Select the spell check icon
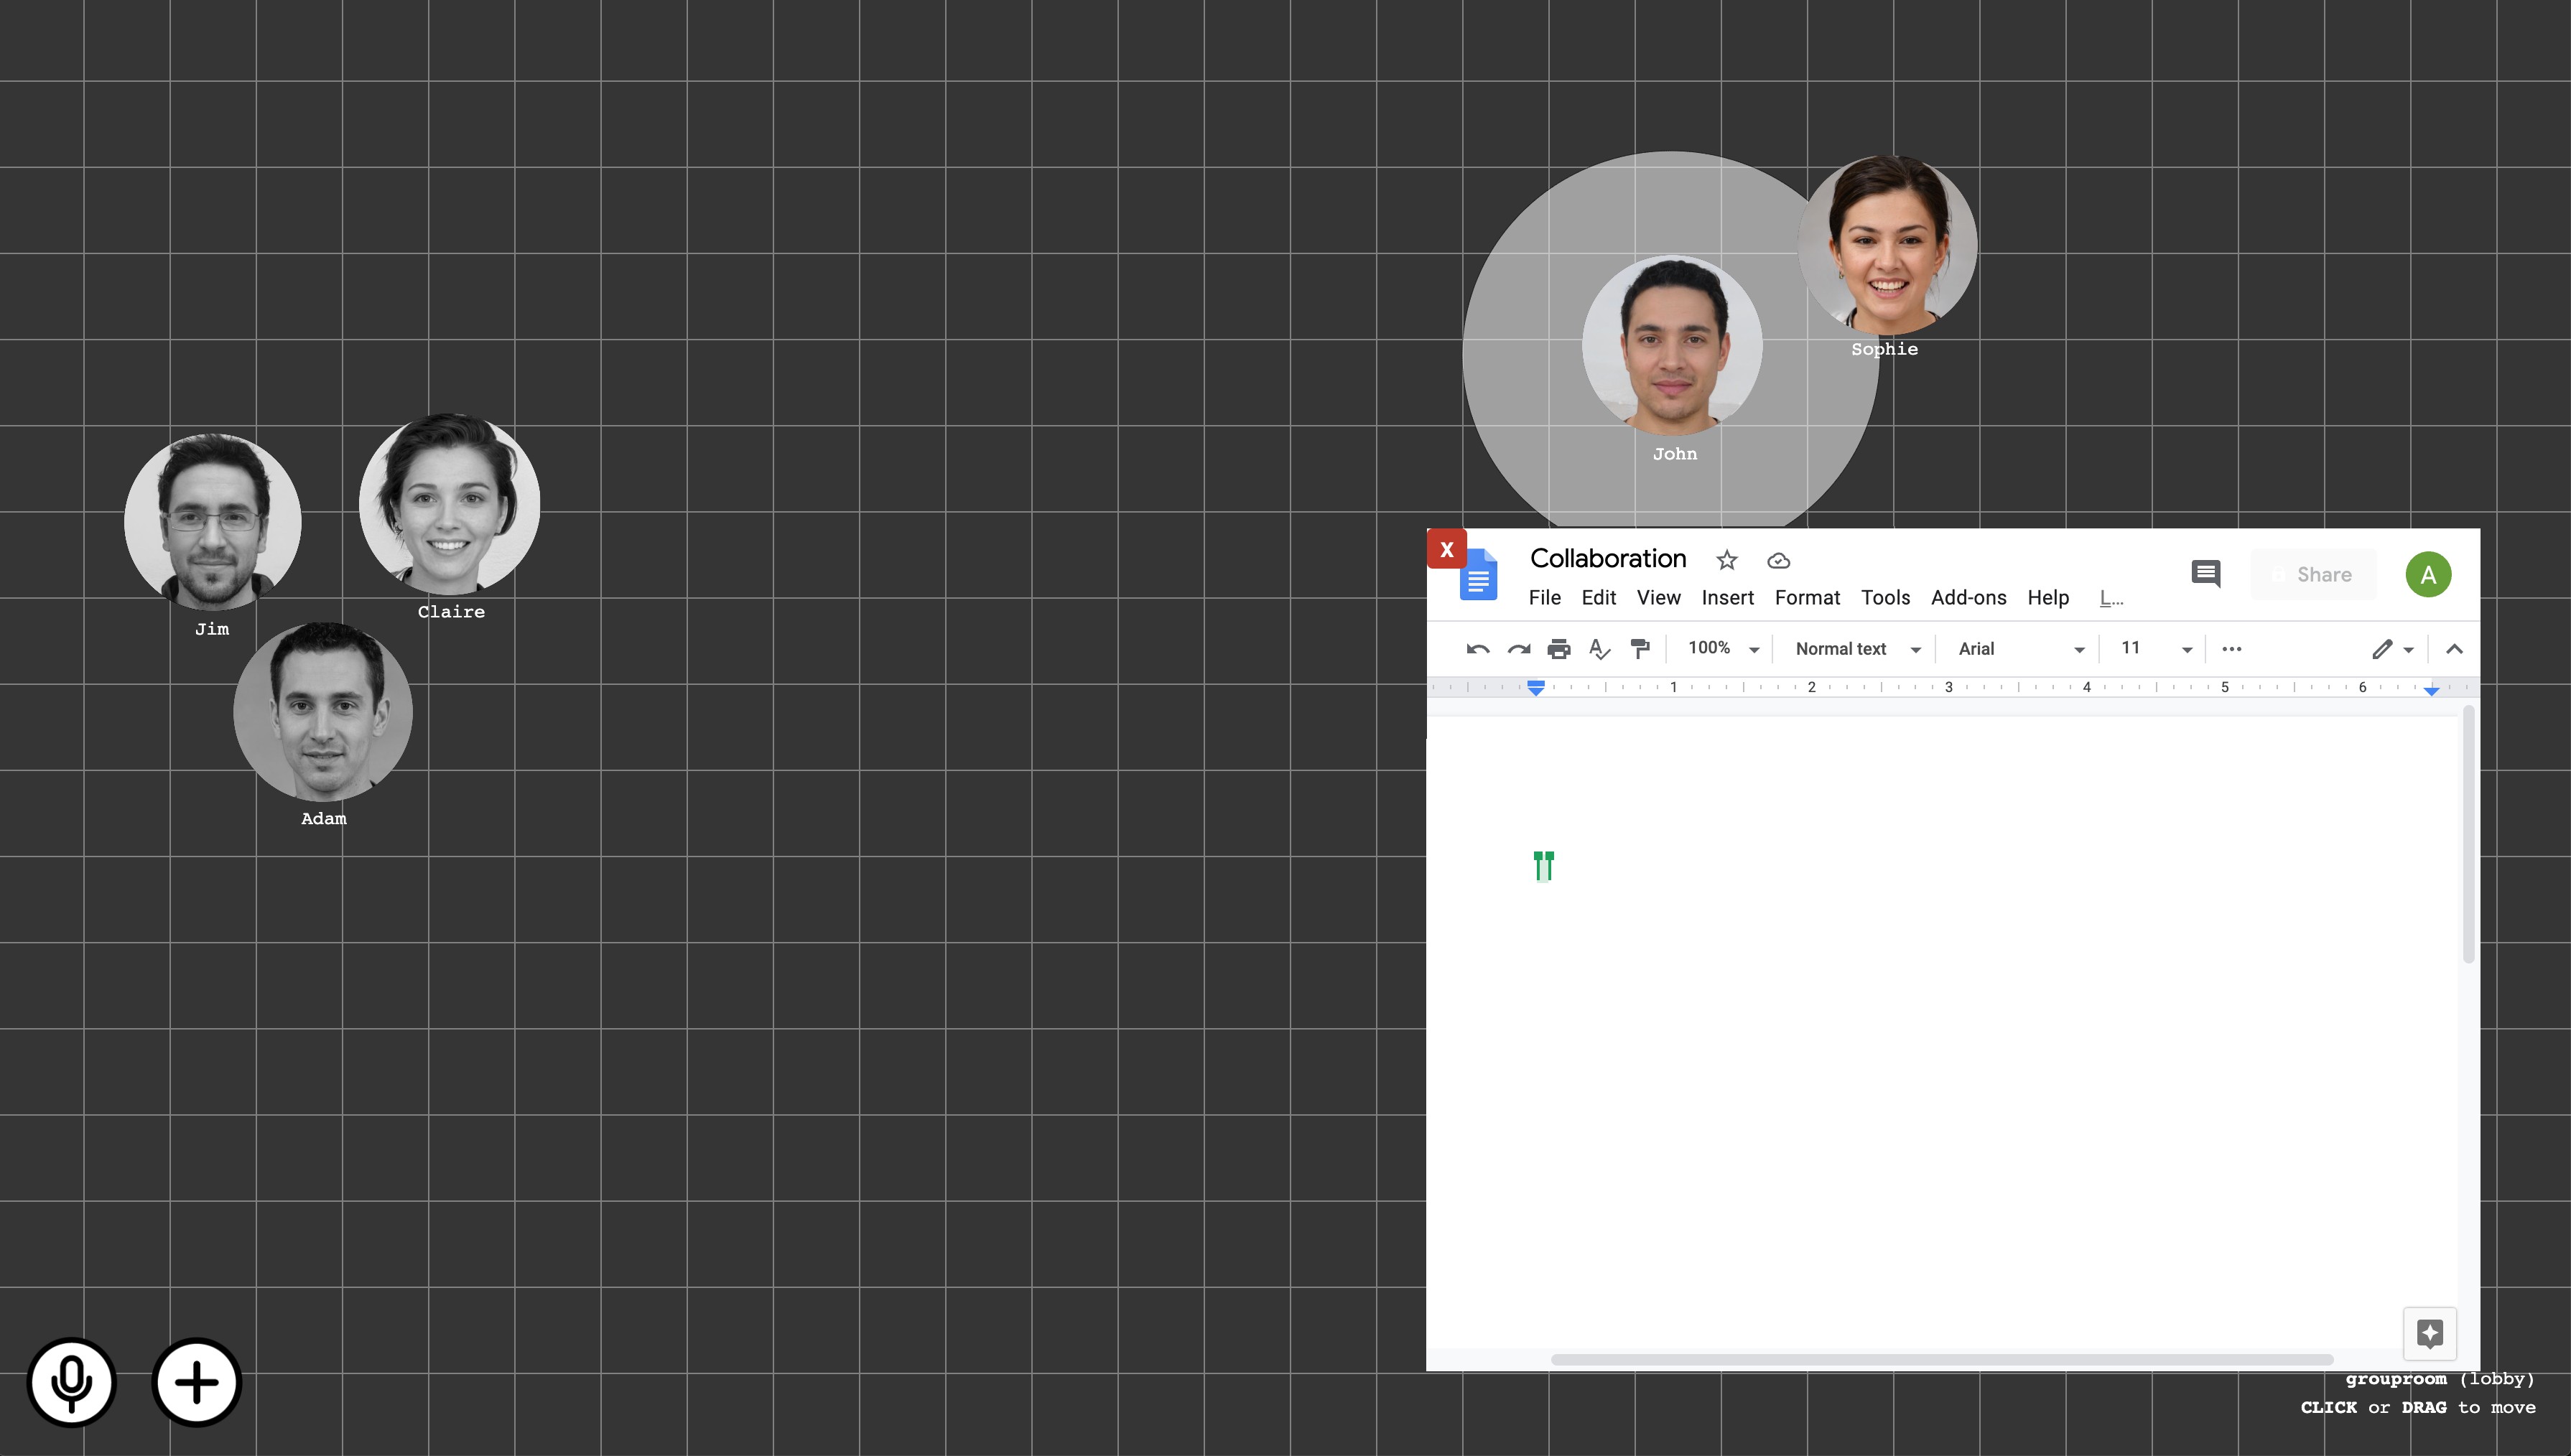The height and width of the screenshot is (1456, 2571). [1599, 649]
